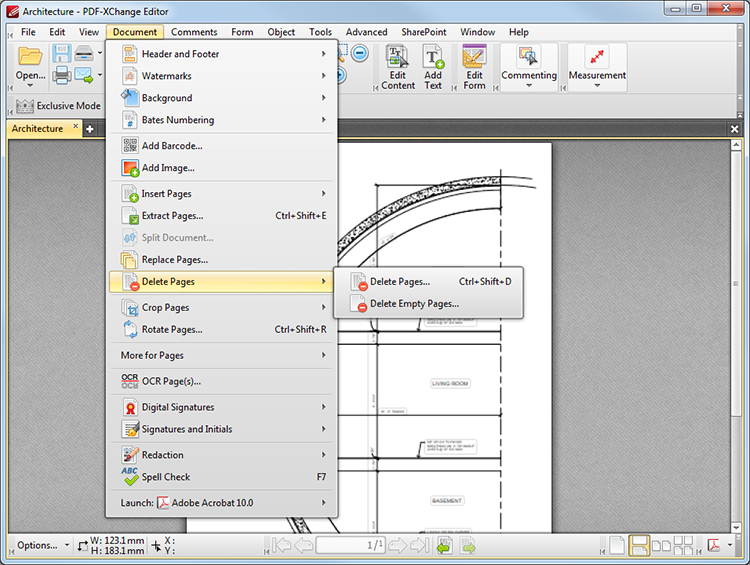The width and height of the screenshot is (750, 565).
Task: Click the go to last page arrow
Action: (x=419, y=545)
